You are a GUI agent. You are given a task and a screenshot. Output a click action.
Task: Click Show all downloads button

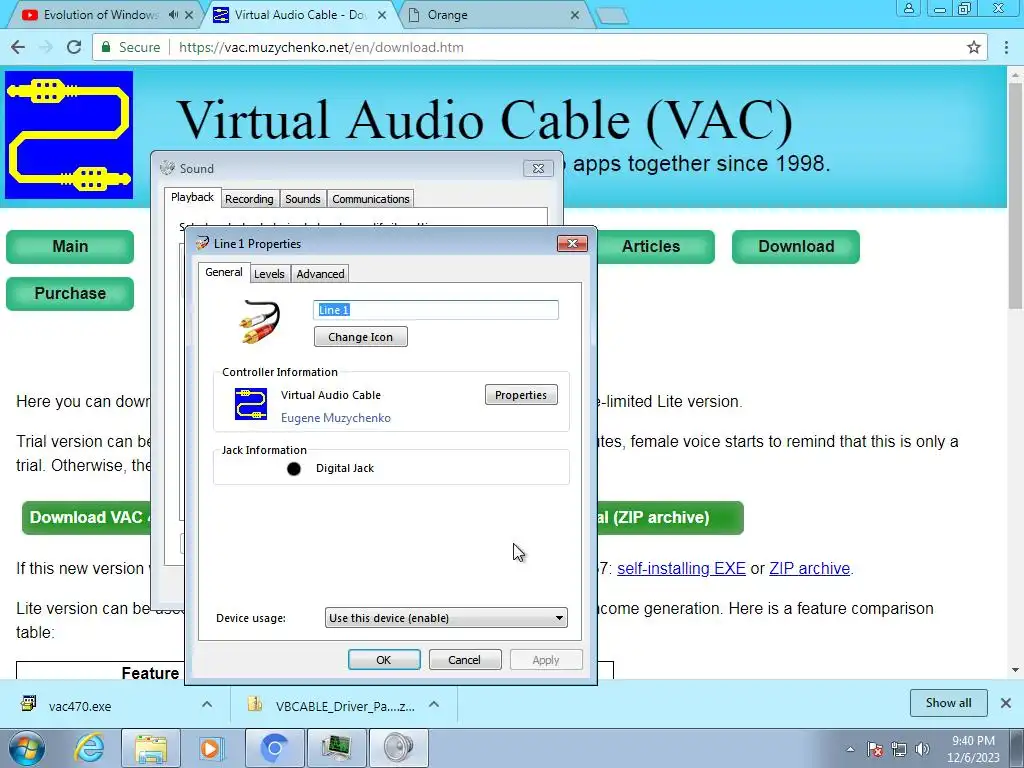948,703
